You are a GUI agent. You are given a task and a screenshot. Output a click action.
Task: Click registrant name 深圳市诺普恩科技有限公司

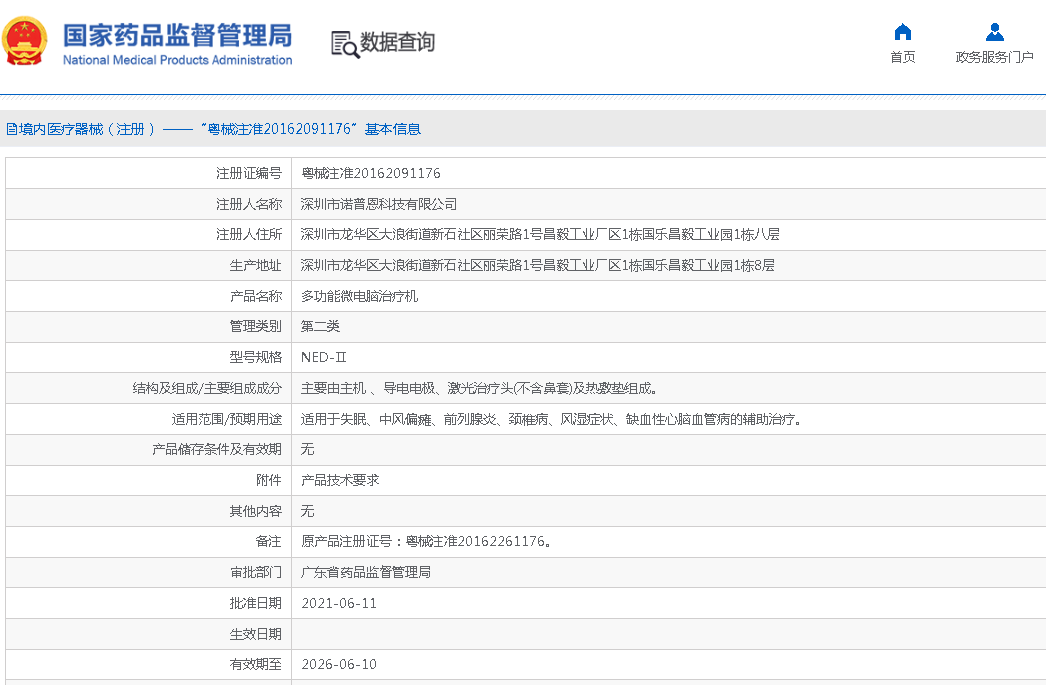point(379,204)
